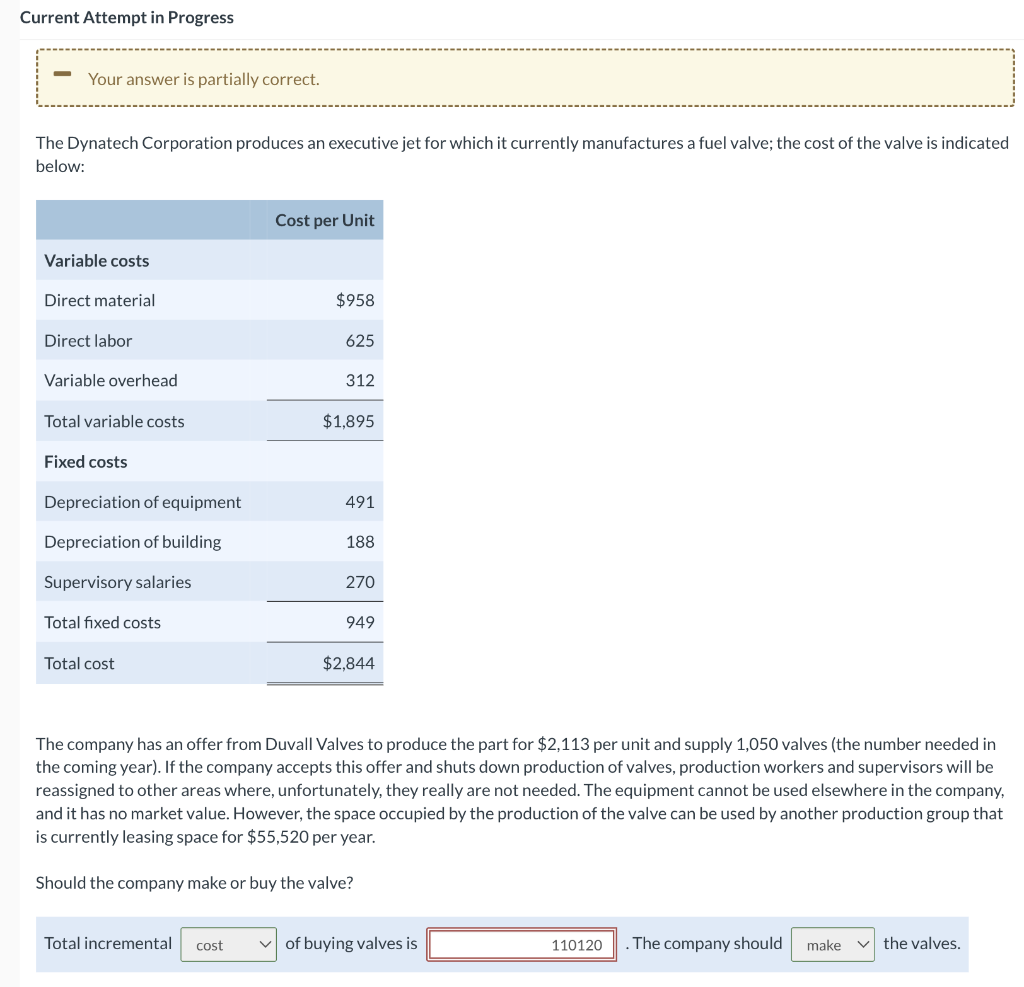This screenshot has width=1024, height=987.
Task: Click the 'Cost per Unit' column header
Action: click(x=325, y=220)
